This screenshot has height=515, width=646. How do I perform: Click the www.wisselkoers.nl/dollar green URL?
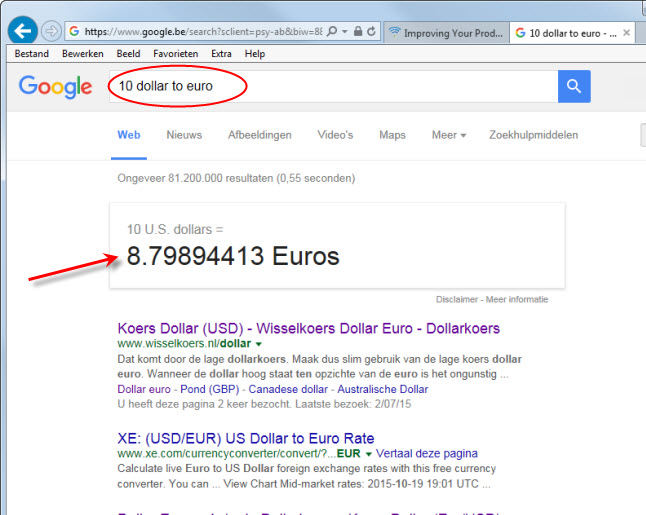pos(184,344)
